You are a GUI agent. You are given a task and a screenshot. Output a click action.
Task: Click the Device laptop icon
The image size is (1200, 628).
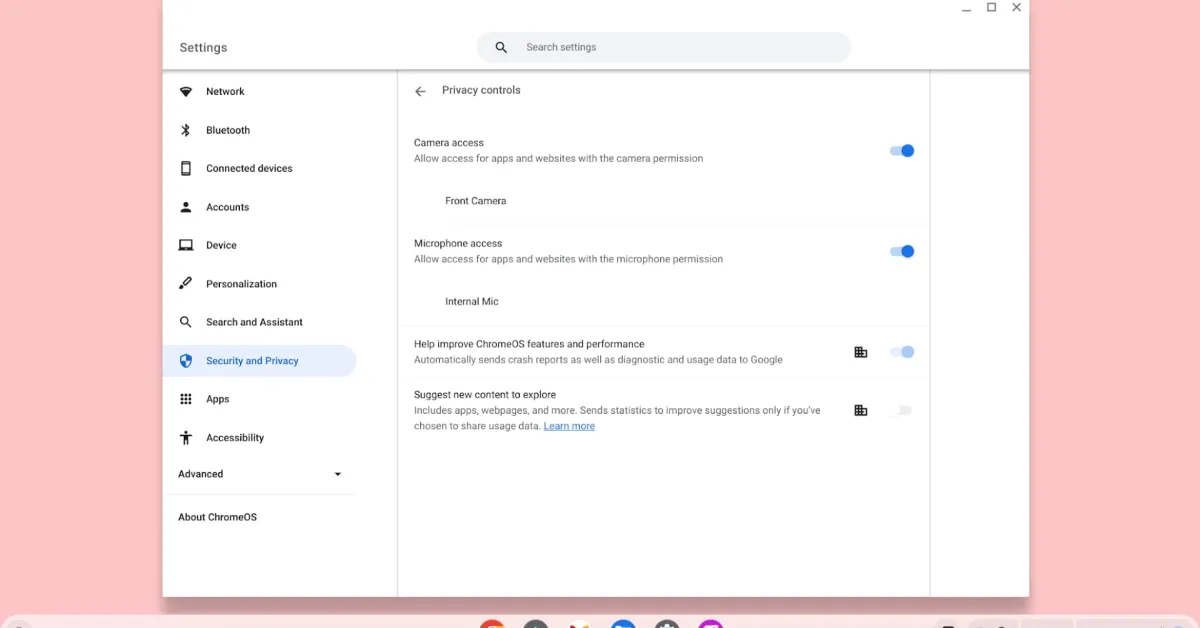tap(186, 245)
